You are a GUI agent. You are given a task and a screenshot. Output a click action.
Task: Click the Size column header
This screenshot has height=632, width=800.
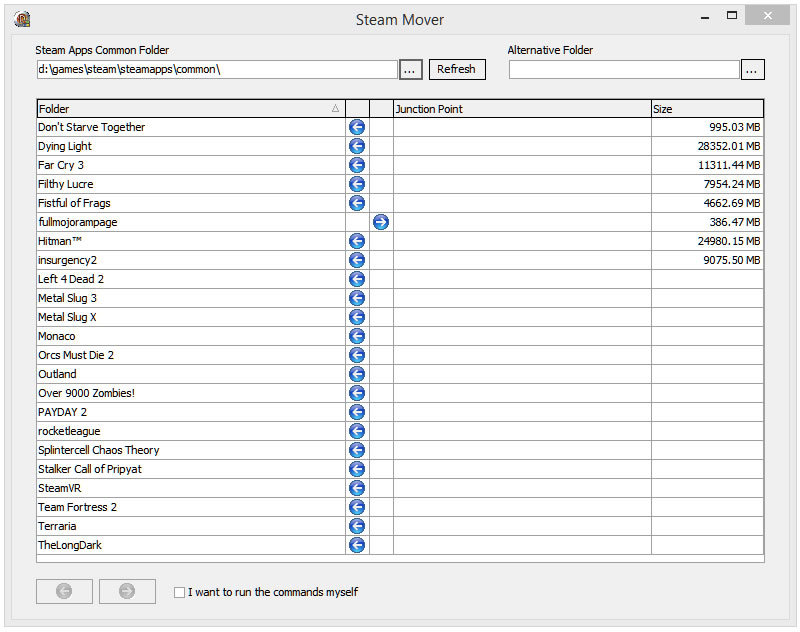coord(707,109)
